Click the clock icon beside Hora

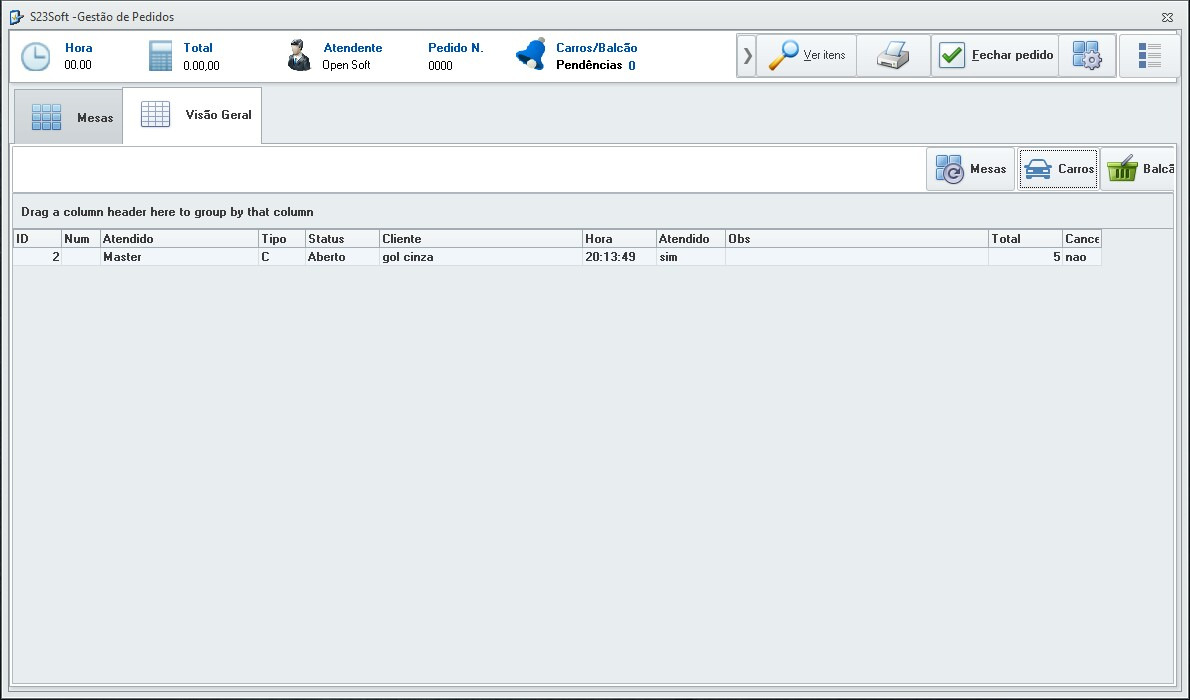click(36, 56)
